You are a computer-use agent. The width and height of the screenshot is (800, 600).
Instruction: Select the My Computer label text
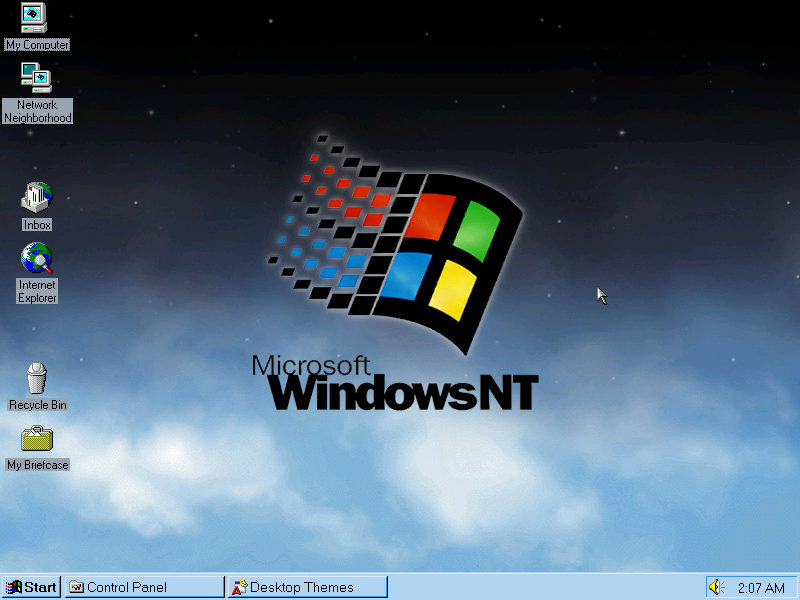tap(37, 45)
